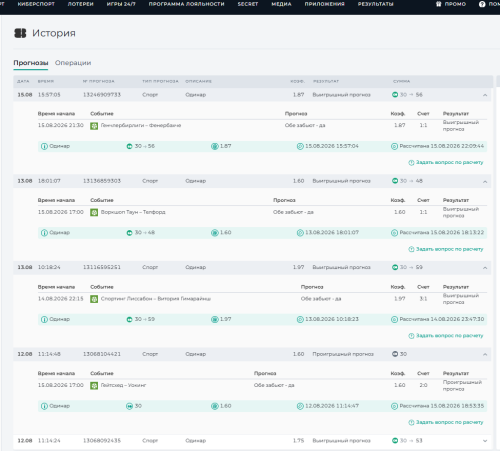Viewport: 500px width, 451px height.
Task: Click the coin icon next to 30 → 56 summary
Action: coord(395,95)
